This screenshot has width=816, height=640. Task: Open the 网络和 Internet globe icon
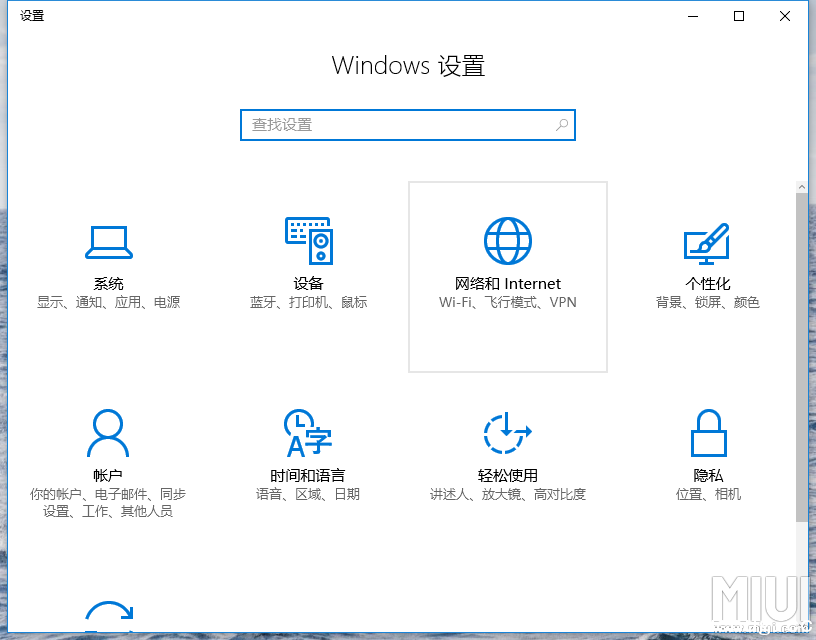point(507,239)
